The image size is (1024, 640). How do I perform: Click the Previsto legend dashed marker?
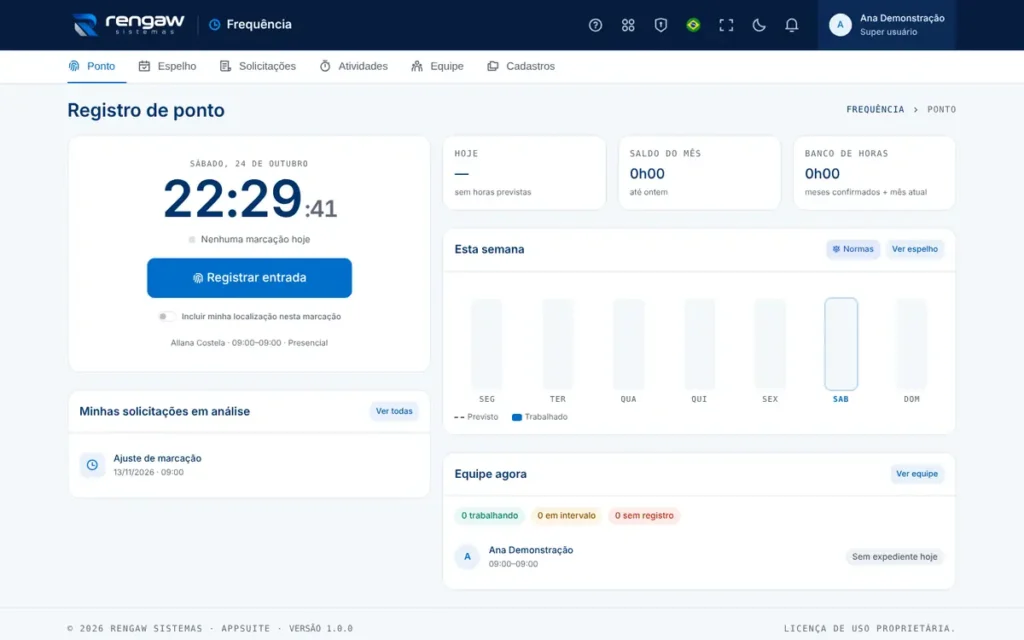click(x=459, y=417)
